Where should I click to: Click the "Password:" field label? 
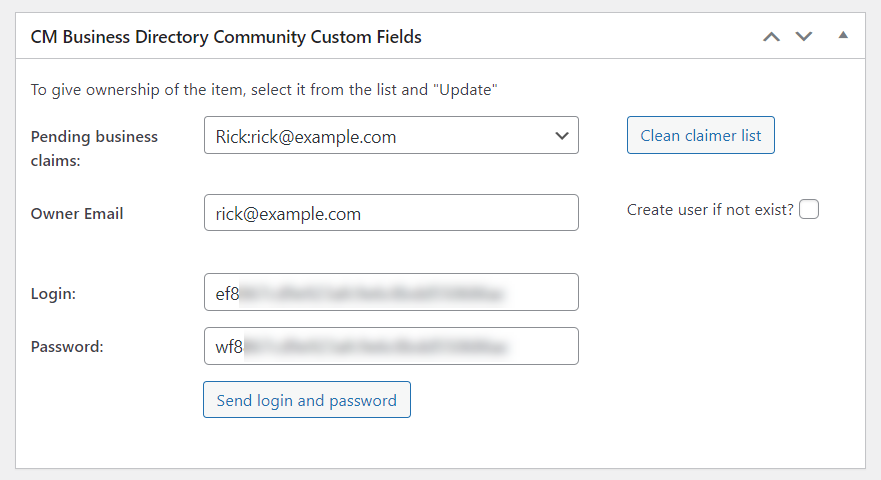coord(67,346)
